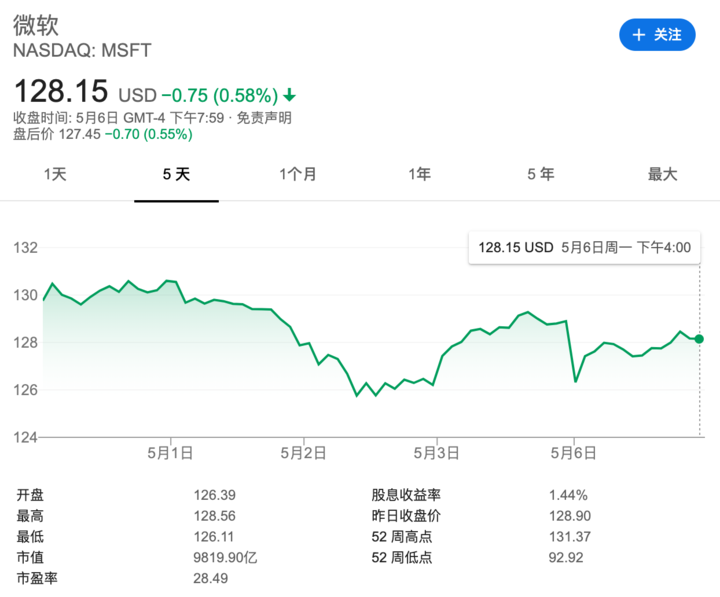Click the 开盘 label

[30, 495]
